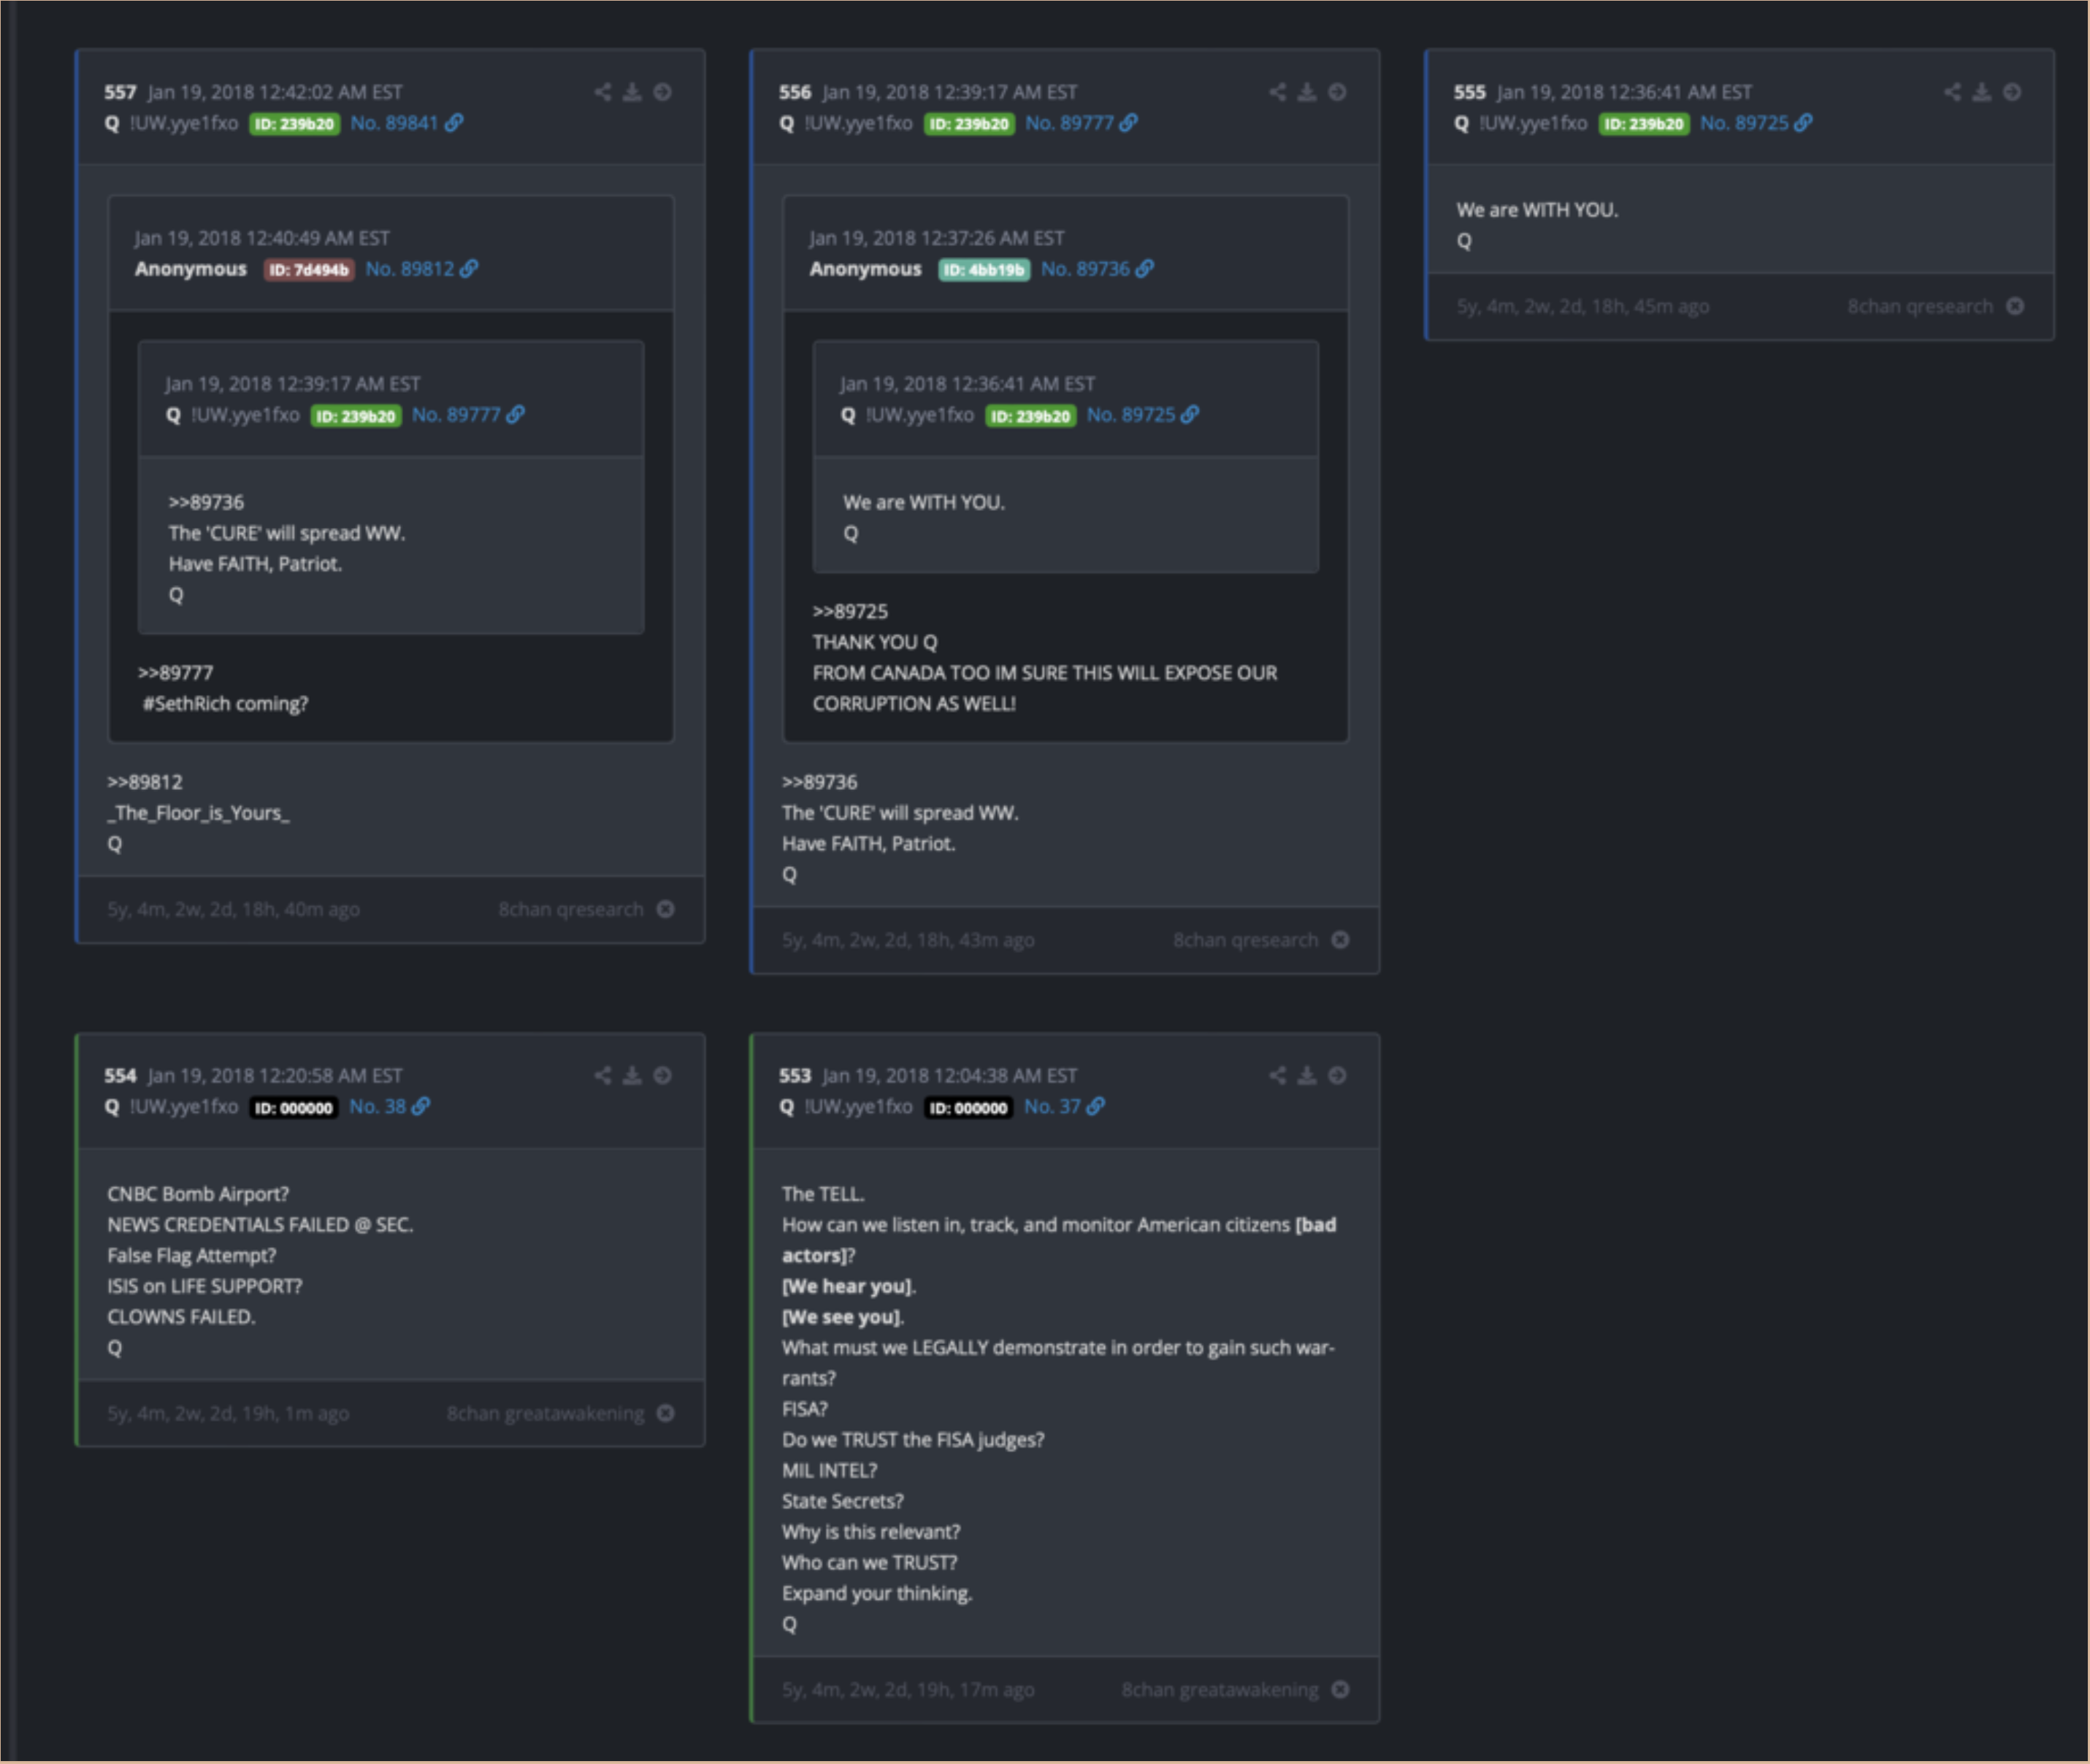This screenshot has width=2090, height=1764.
Task: Click the post number 553 heading
Action: (795, 1075)
